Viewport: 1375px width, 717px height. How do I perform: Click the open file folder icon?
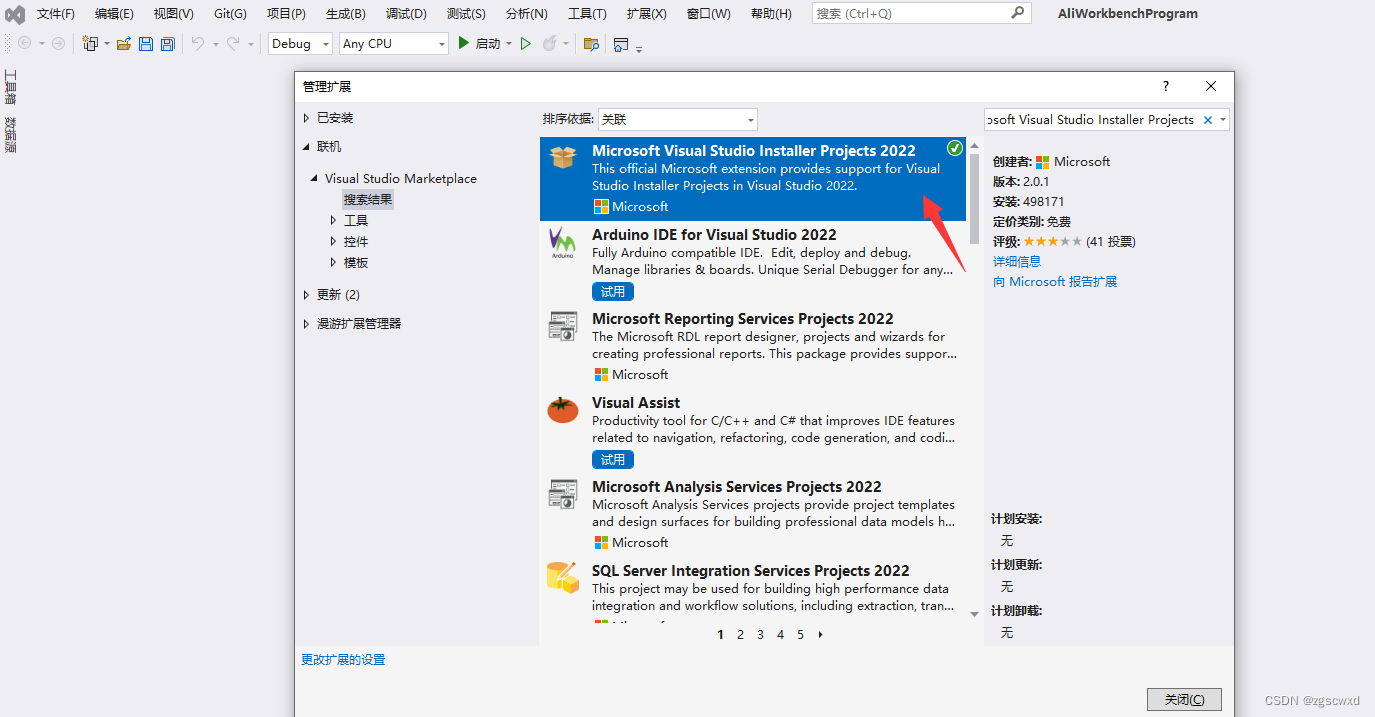pyautogui.click(x=124, y=44)
